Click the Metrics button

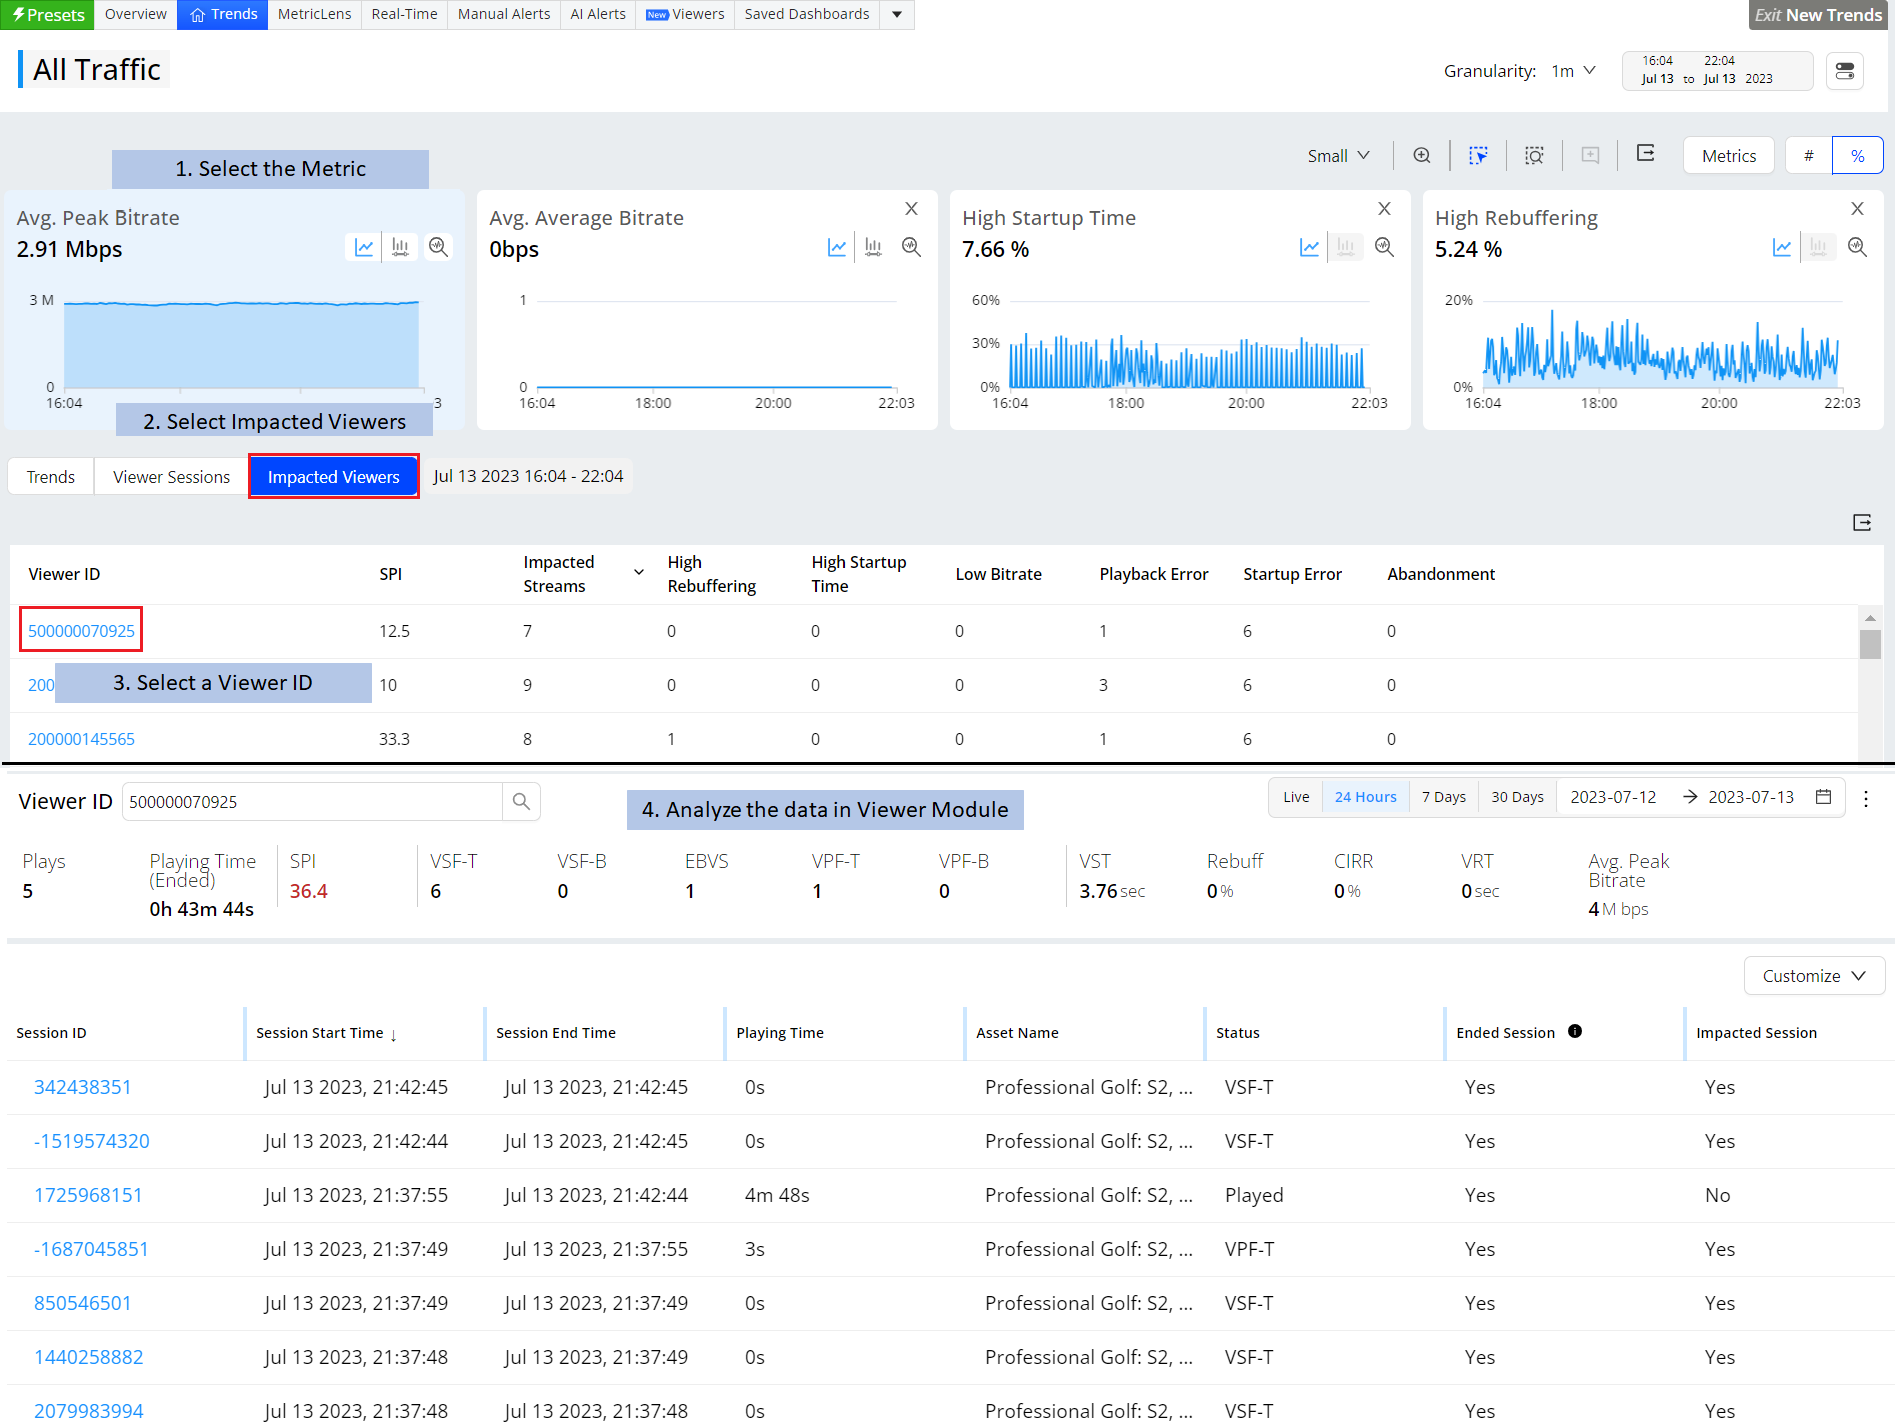pyautogui.click(x=1728, y=156)
